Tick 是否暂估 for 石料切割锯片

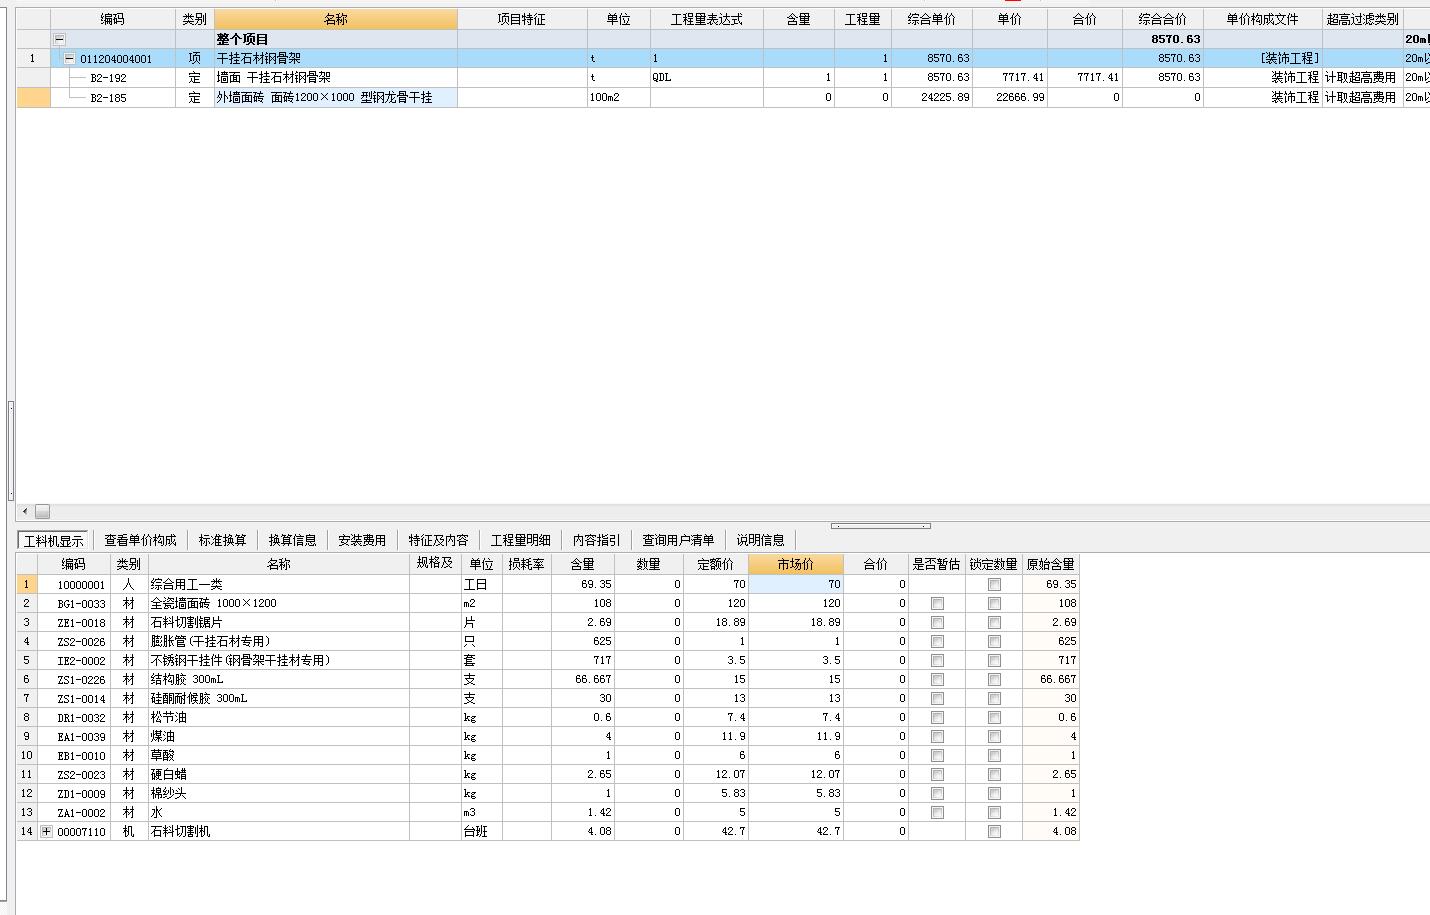point(937,622)
